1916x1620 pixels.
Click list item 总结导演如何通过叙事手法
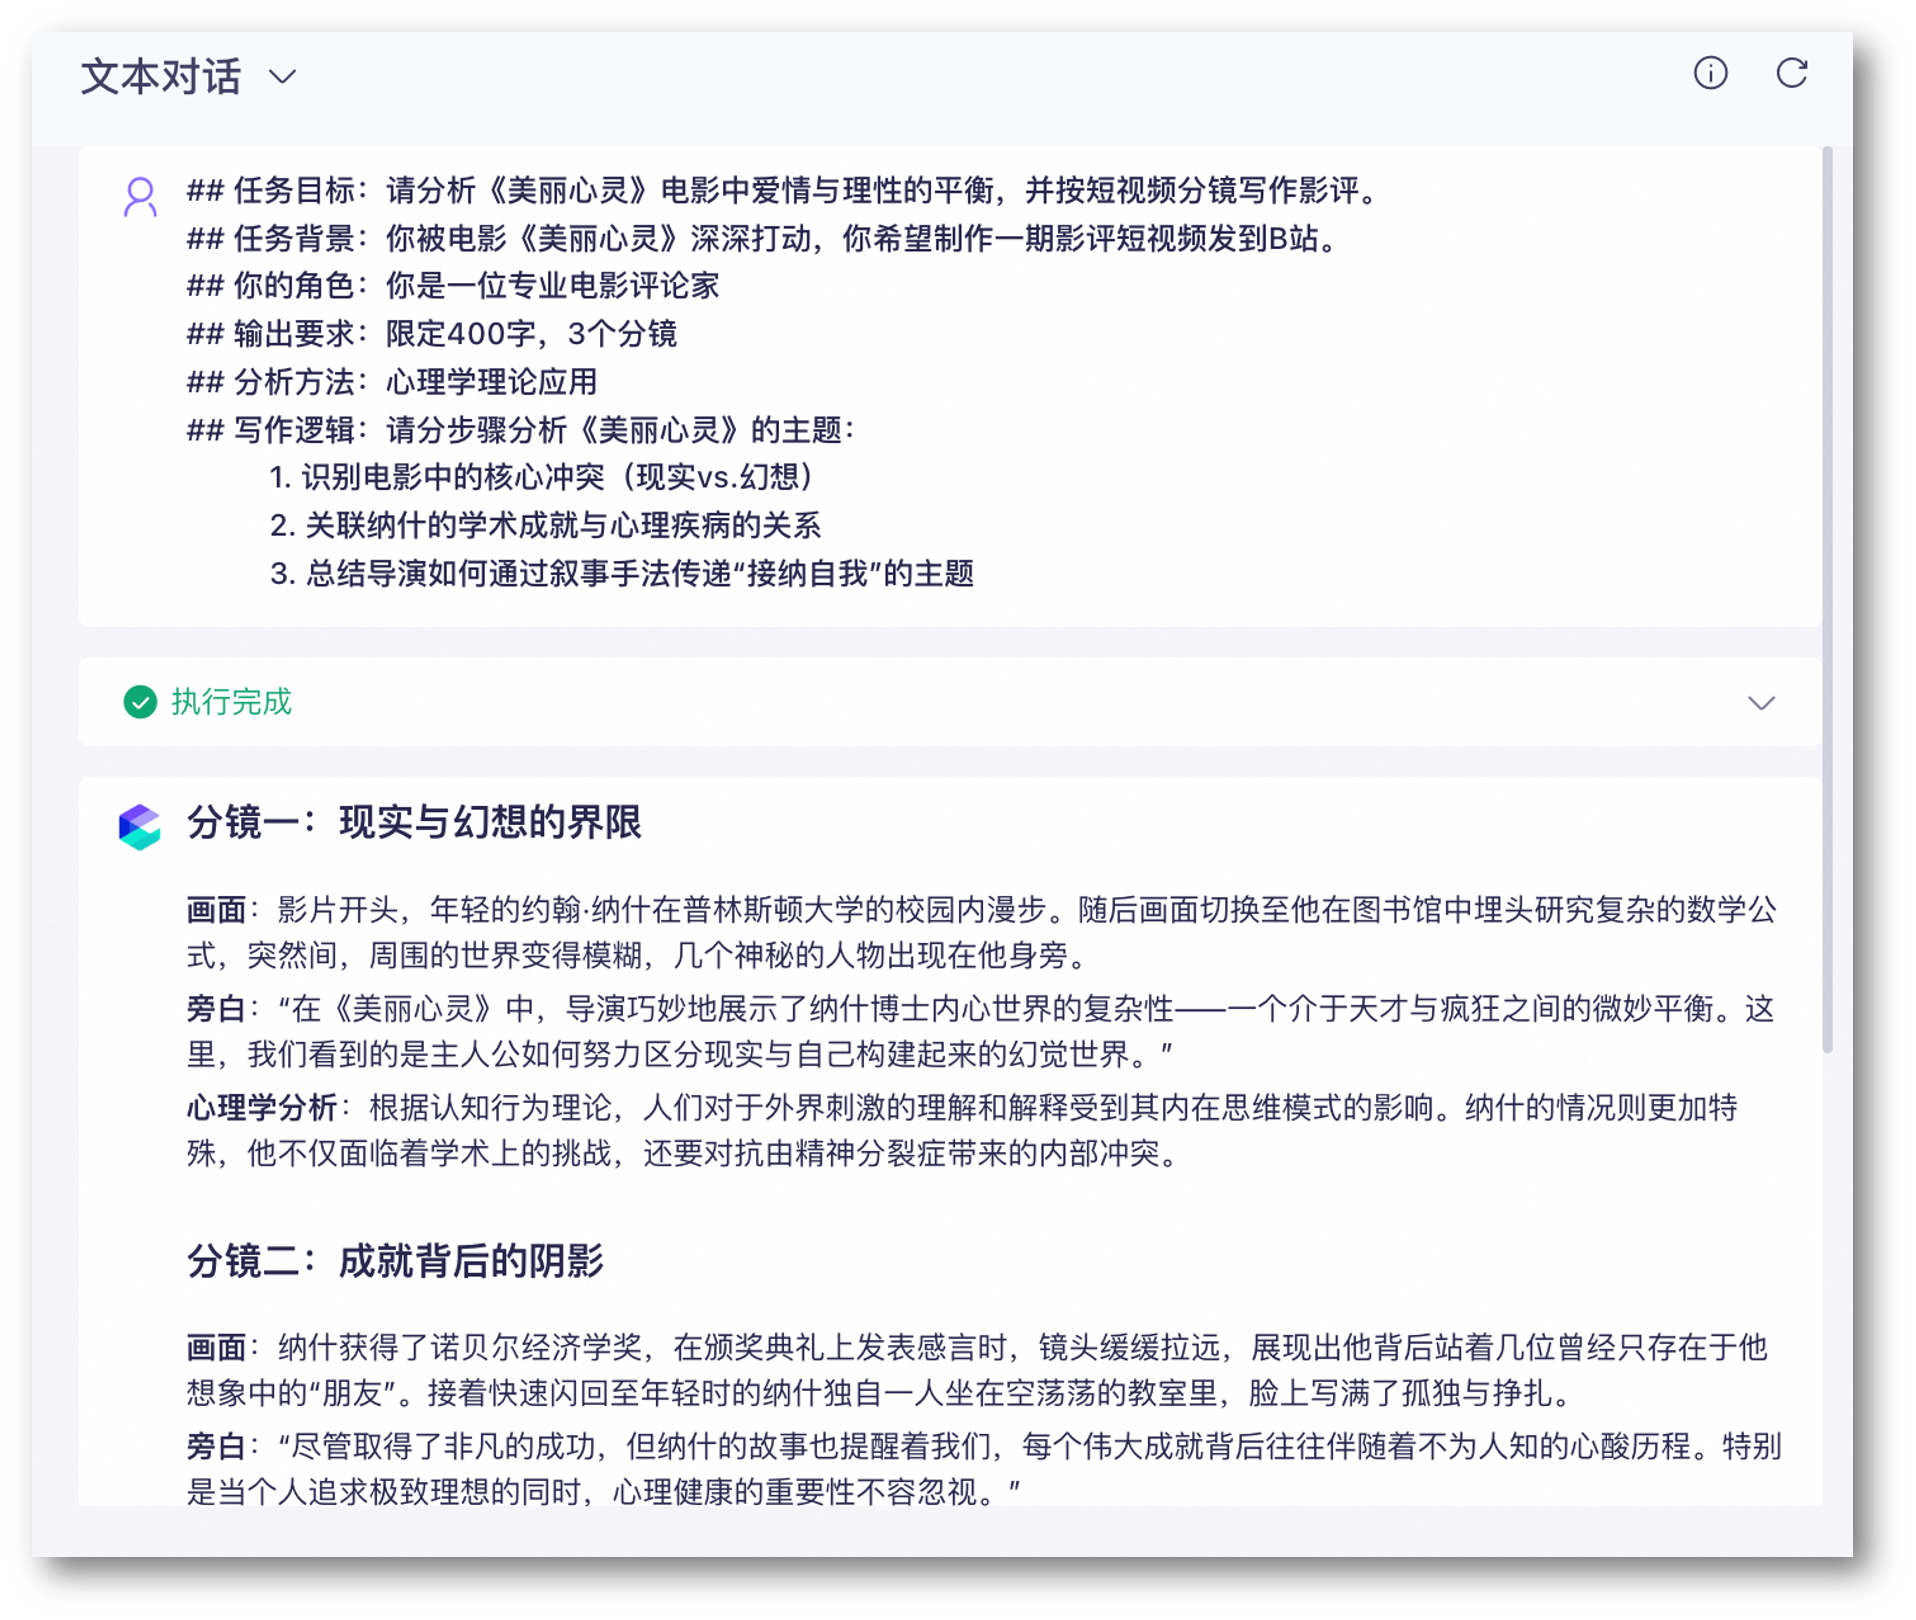click(622, 574)
